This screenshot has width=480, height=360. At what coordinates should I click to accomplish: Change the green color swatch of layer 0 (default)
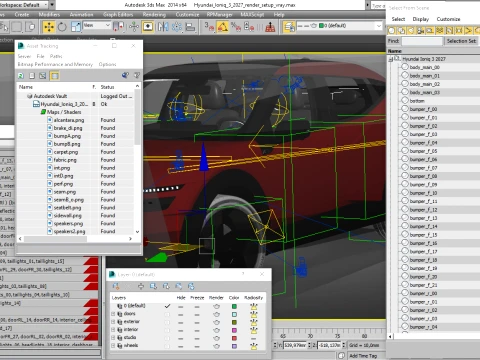[x=234, y=306]
